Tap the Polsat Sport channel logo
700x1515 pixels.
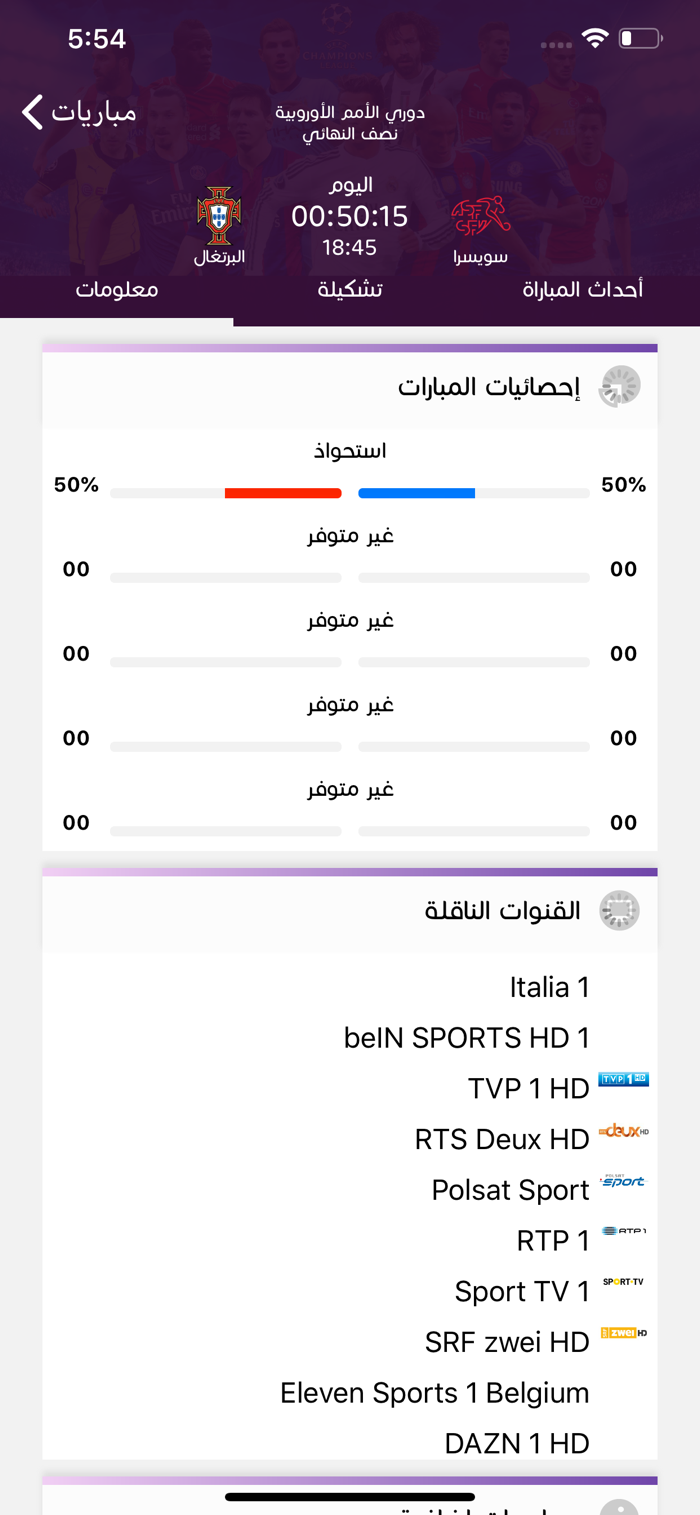tap(624, 1181)
